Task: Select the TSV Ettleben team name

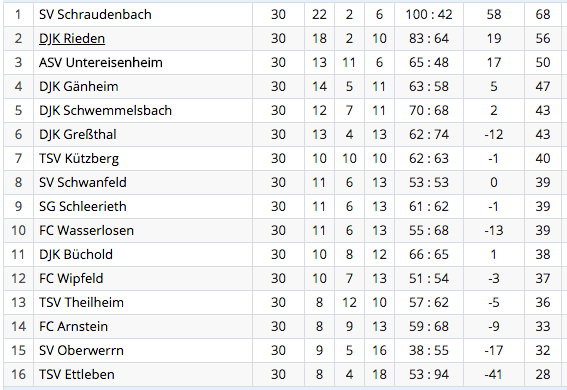Action: (x=77, y=374)
